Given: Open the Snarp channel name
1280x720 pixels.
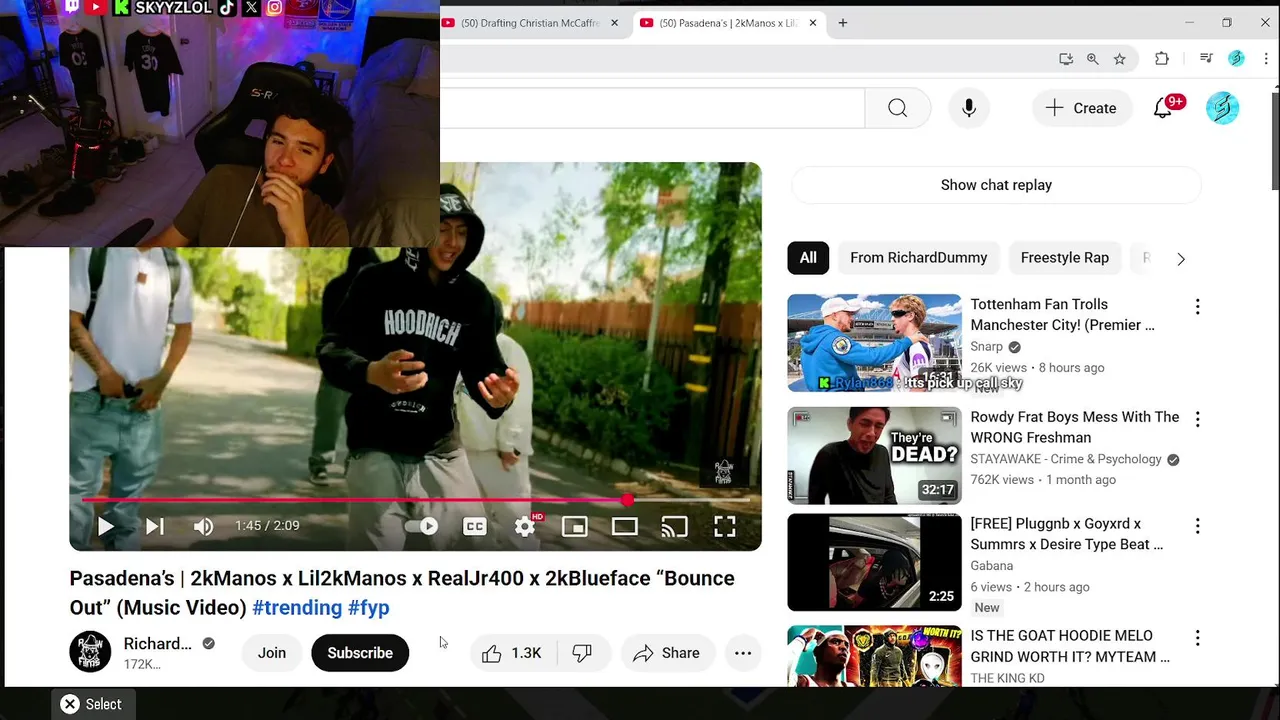Looking at the screenshot, I should click(x=986, y=347).
